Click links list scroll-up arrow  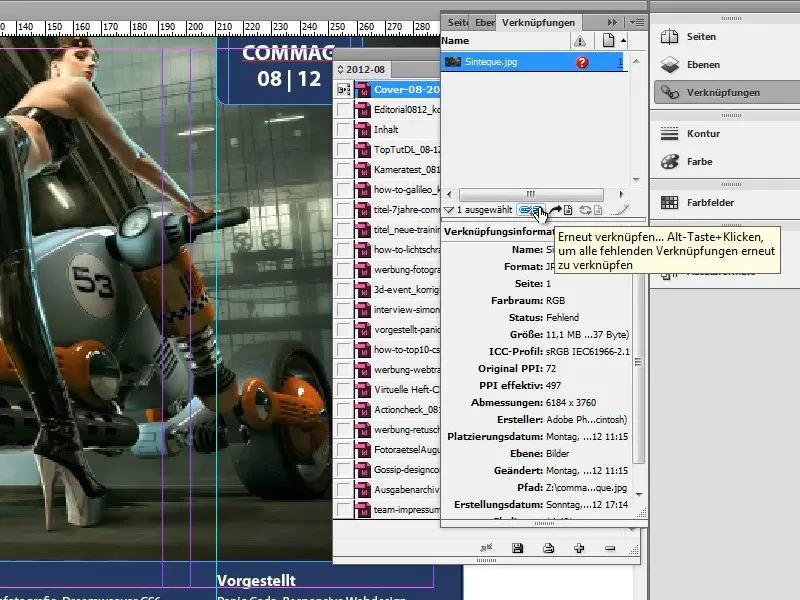[x=636, y=61]
